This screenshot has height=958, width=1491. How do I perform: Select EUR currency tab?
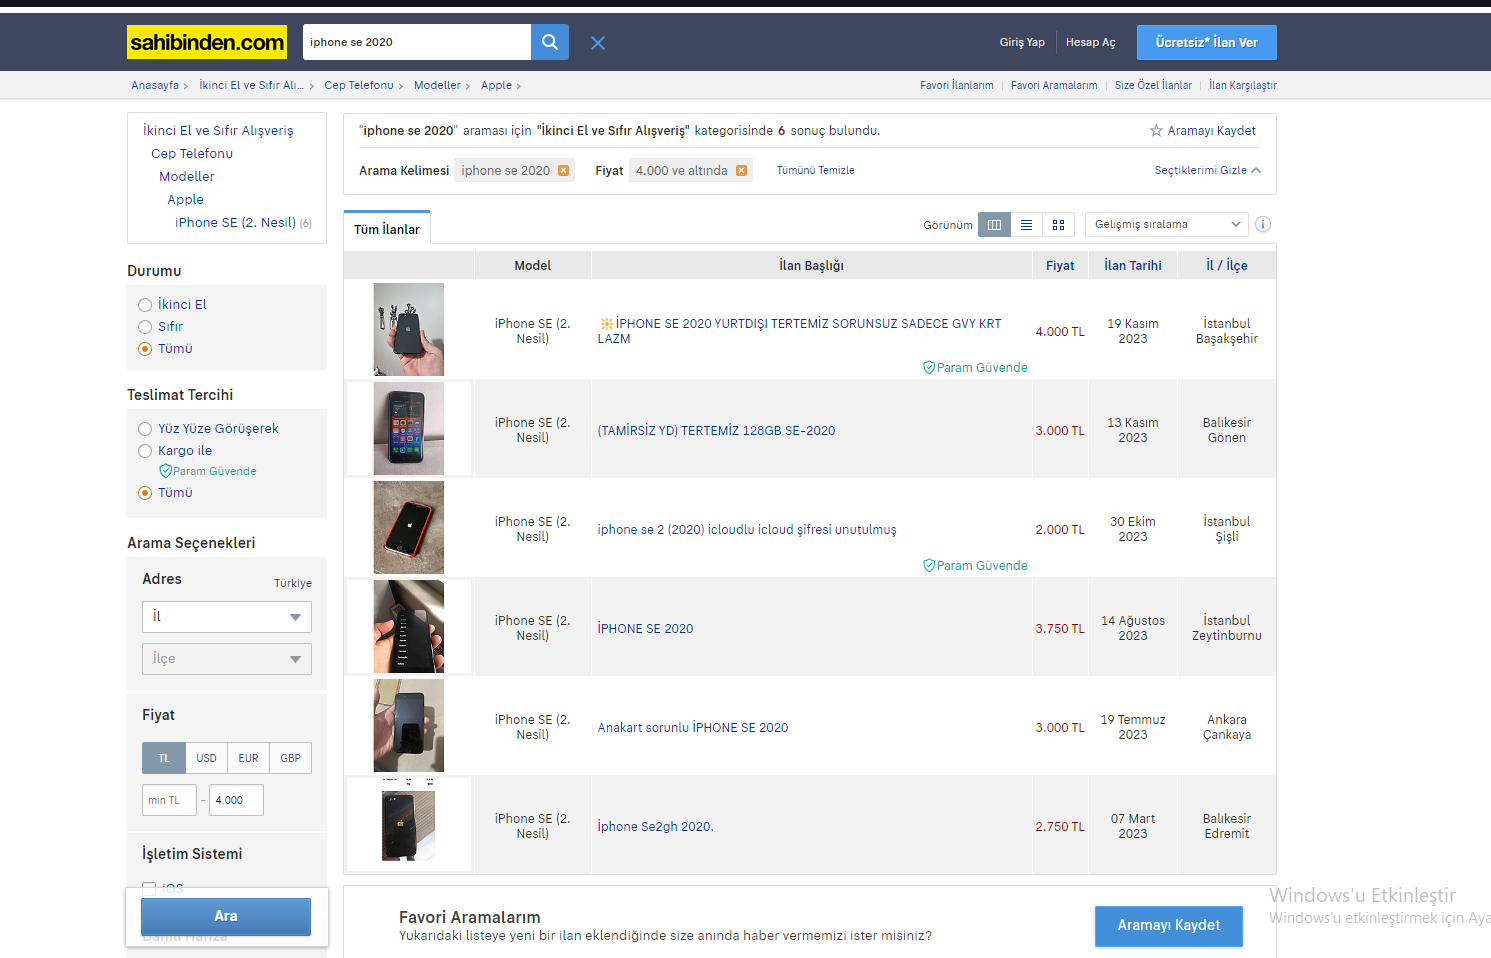point(248,758)
